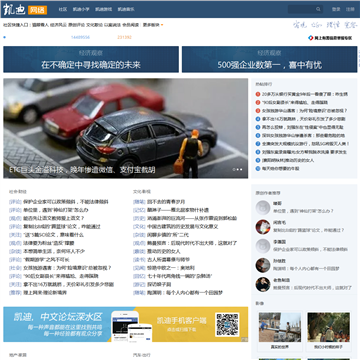
Task: Click author avatar beside 陶渊明 post in sidebar
Action: pyautogui.click(x=263, y=265)
